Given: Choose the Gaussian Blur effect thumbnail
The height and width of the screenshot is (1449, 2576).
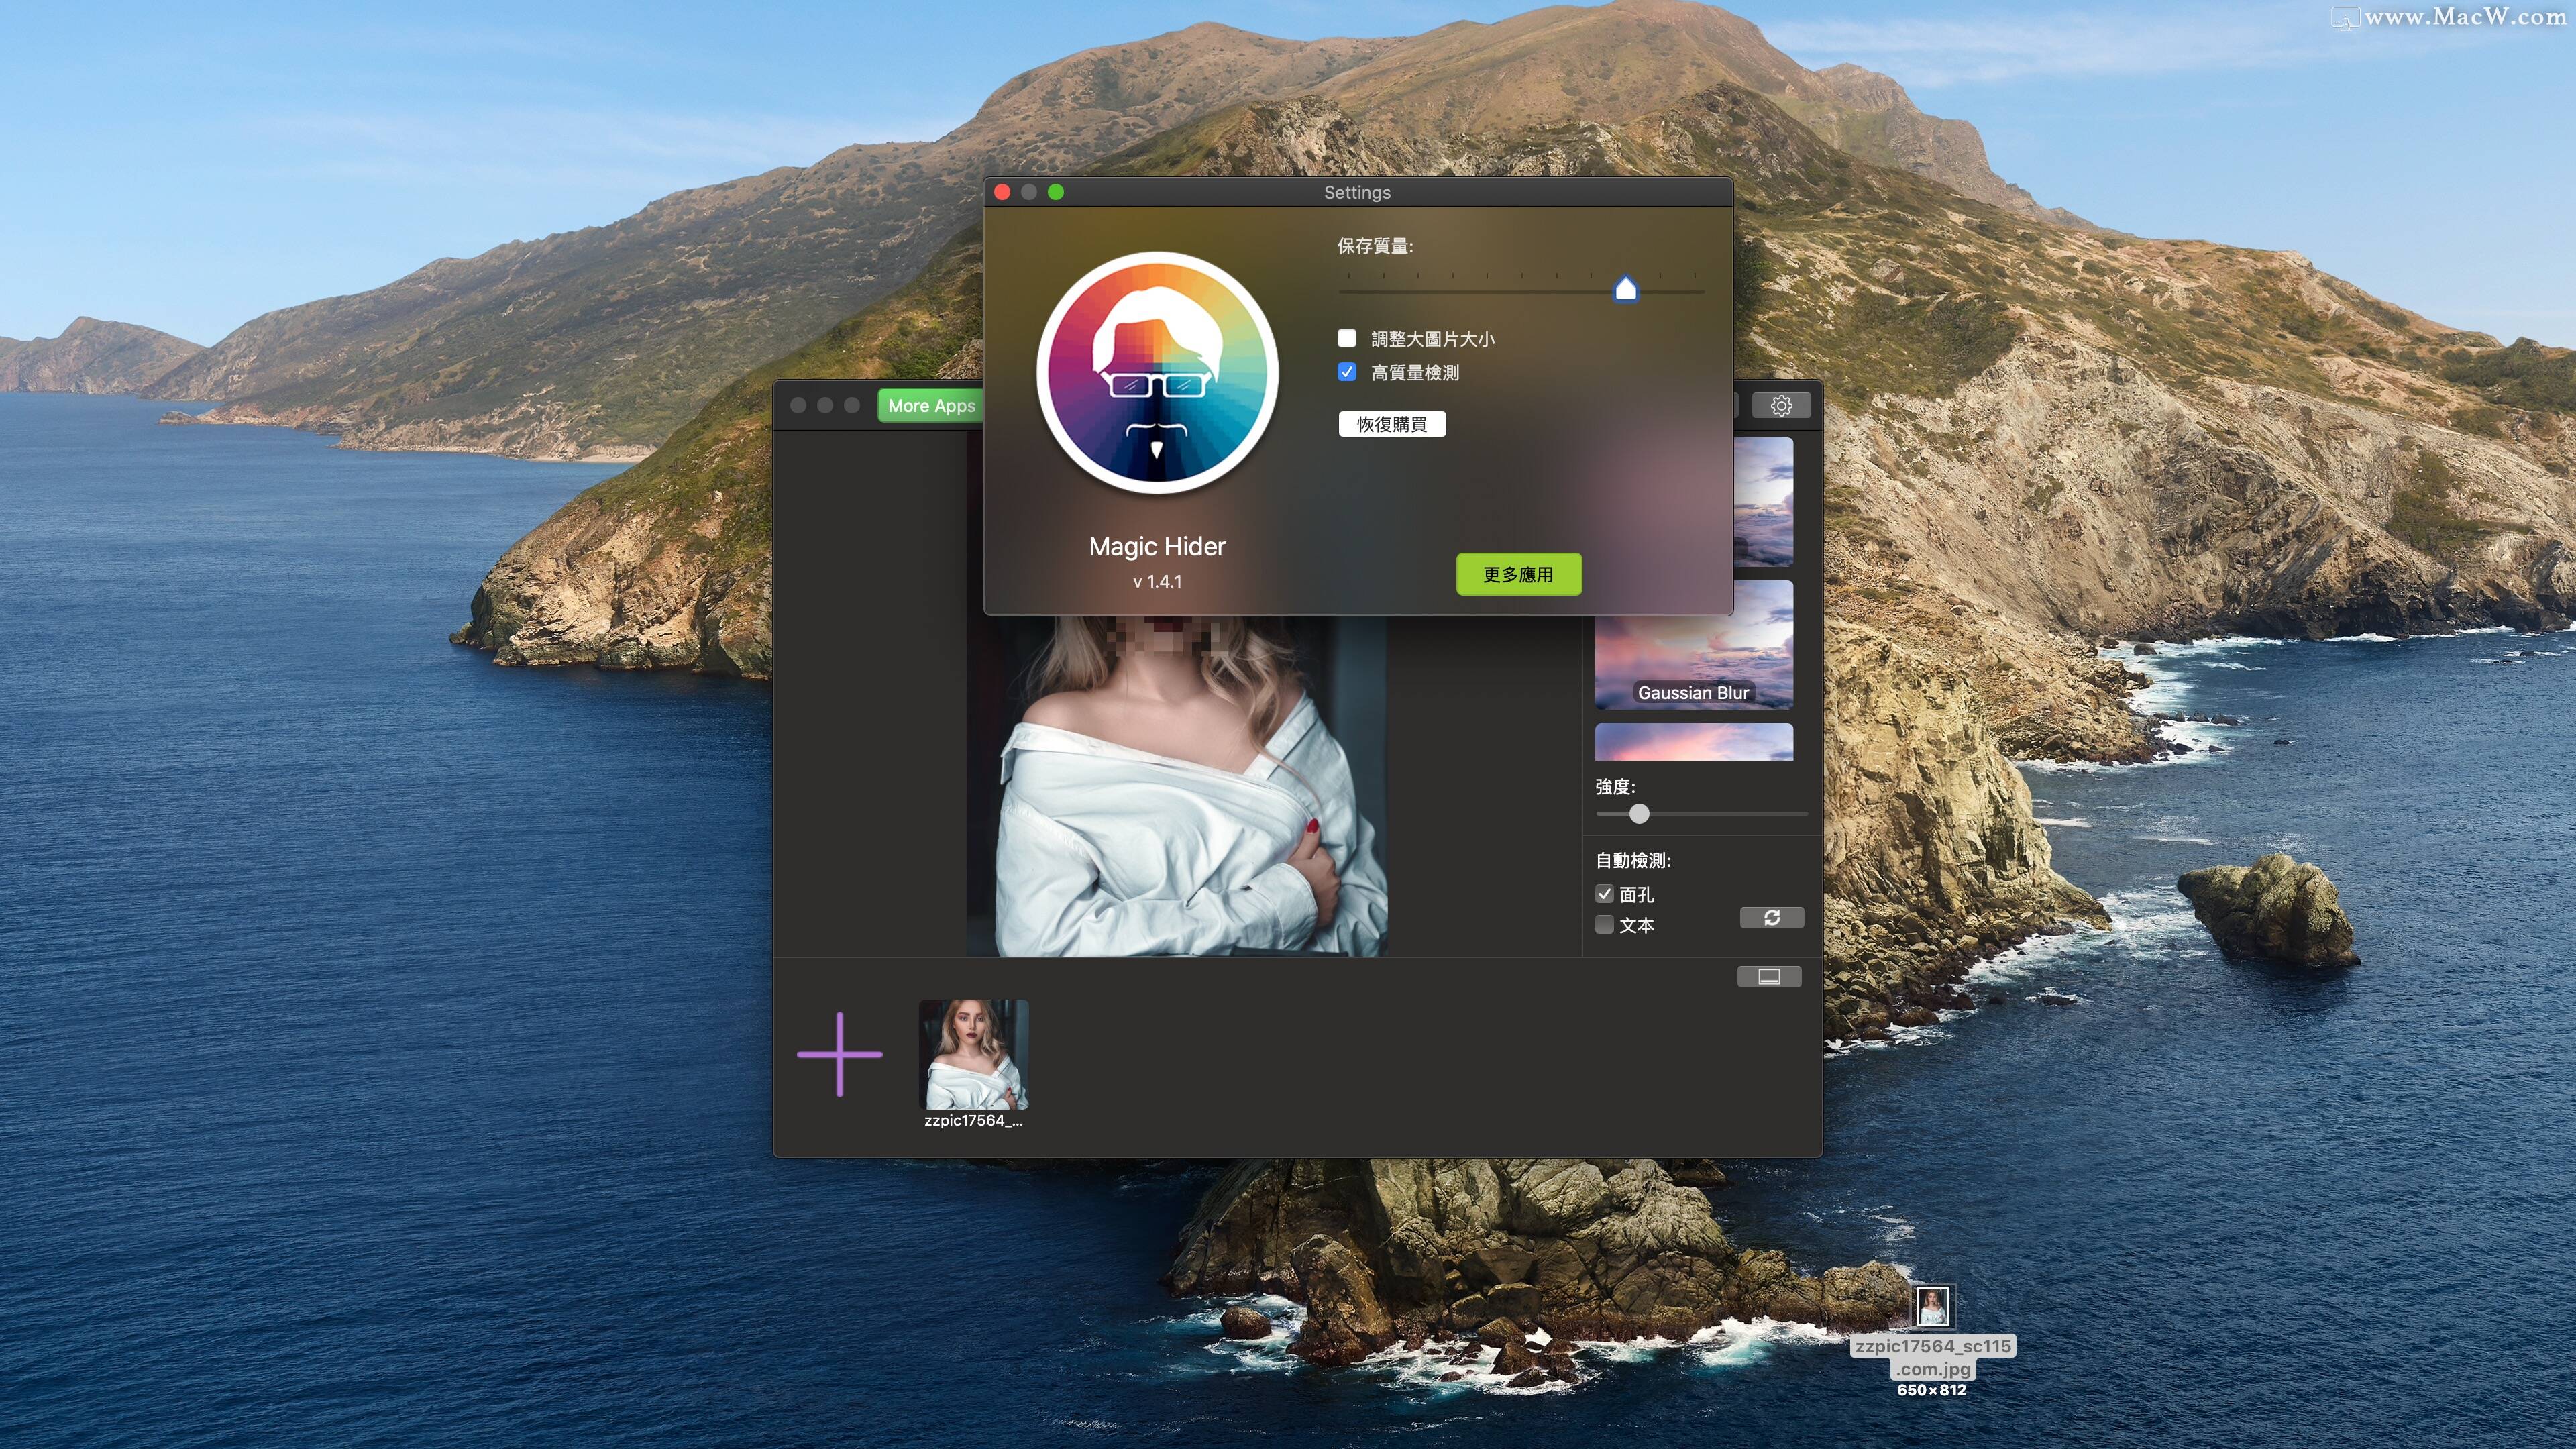Looking at the screenshot, I should click(x=1693, y=645).
